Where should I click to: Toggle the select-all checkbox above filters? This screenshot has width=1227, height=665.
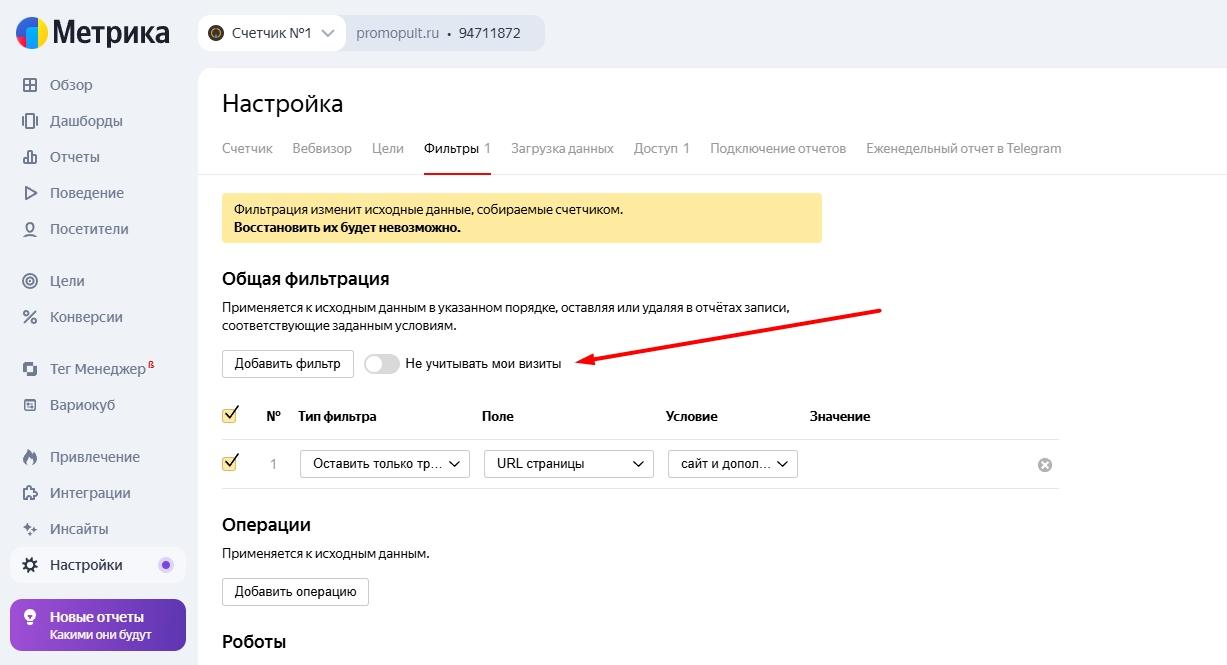point(231,415)
